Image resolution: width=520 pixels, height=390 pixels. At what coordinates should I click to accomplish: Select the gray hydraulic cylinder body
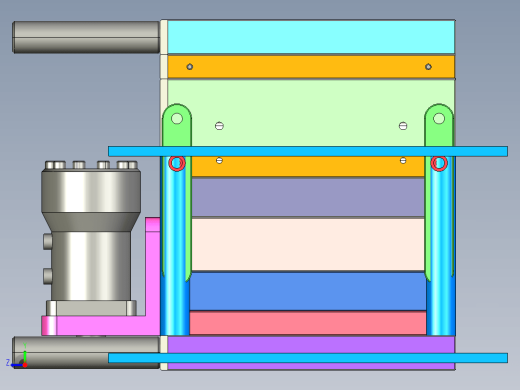(x=91, y=233)
